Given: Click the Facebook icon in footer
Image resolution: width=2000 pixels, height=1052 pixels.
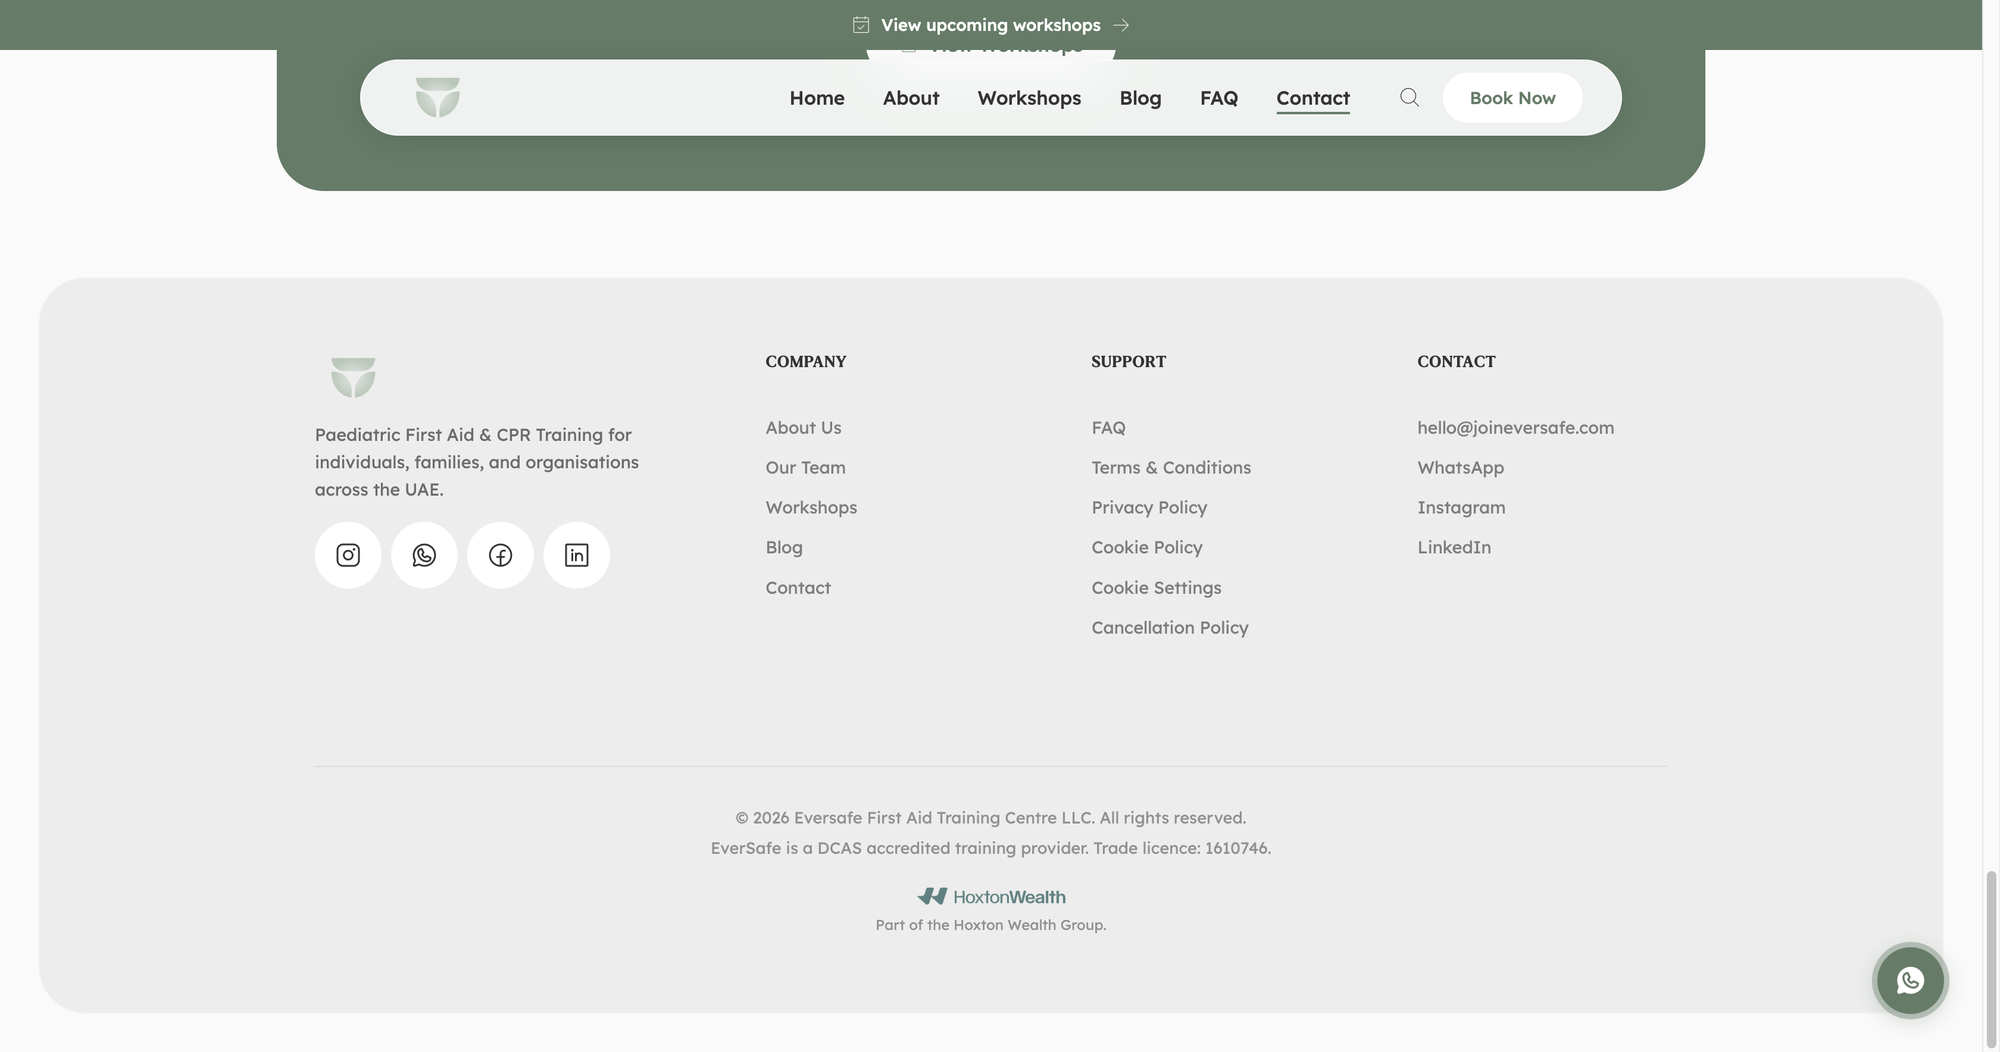Looking at the screenshot, I should click(500, 555).
